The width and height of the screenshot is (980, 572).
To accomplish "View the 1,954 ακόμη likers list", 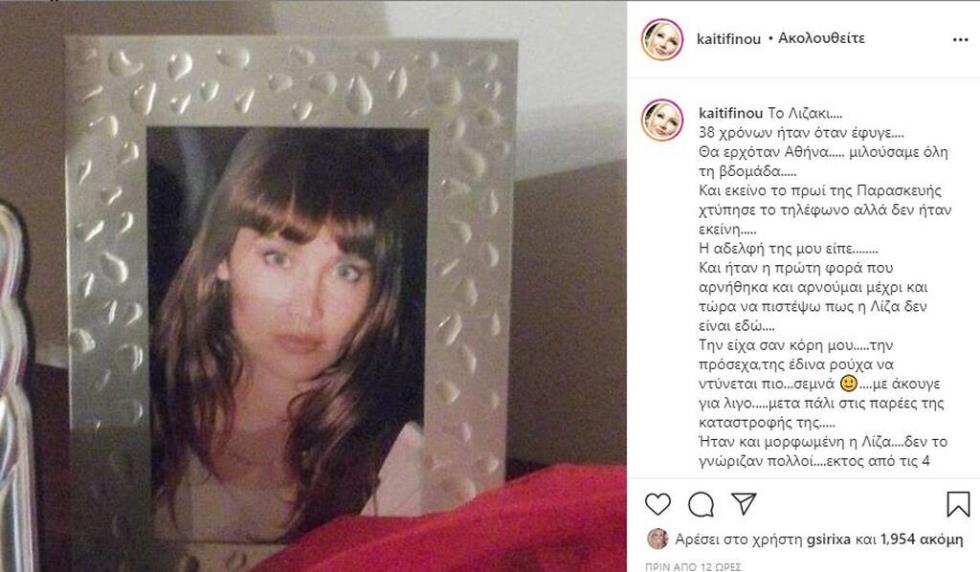I will point(922,539).
